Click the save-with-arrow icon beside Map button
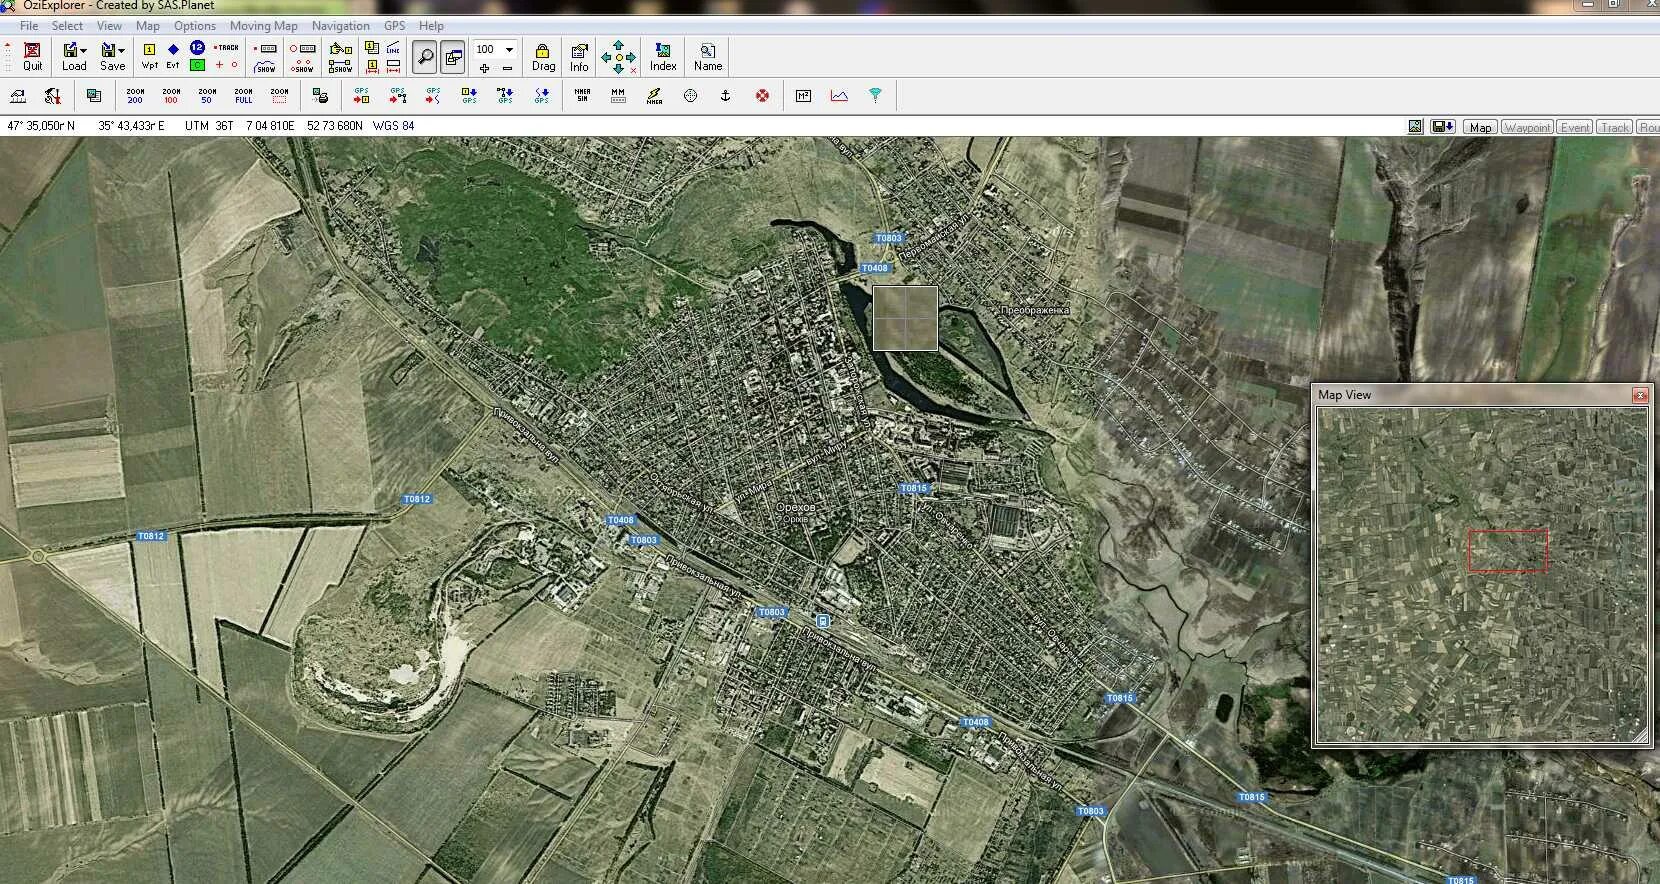 coord(1442,127)
